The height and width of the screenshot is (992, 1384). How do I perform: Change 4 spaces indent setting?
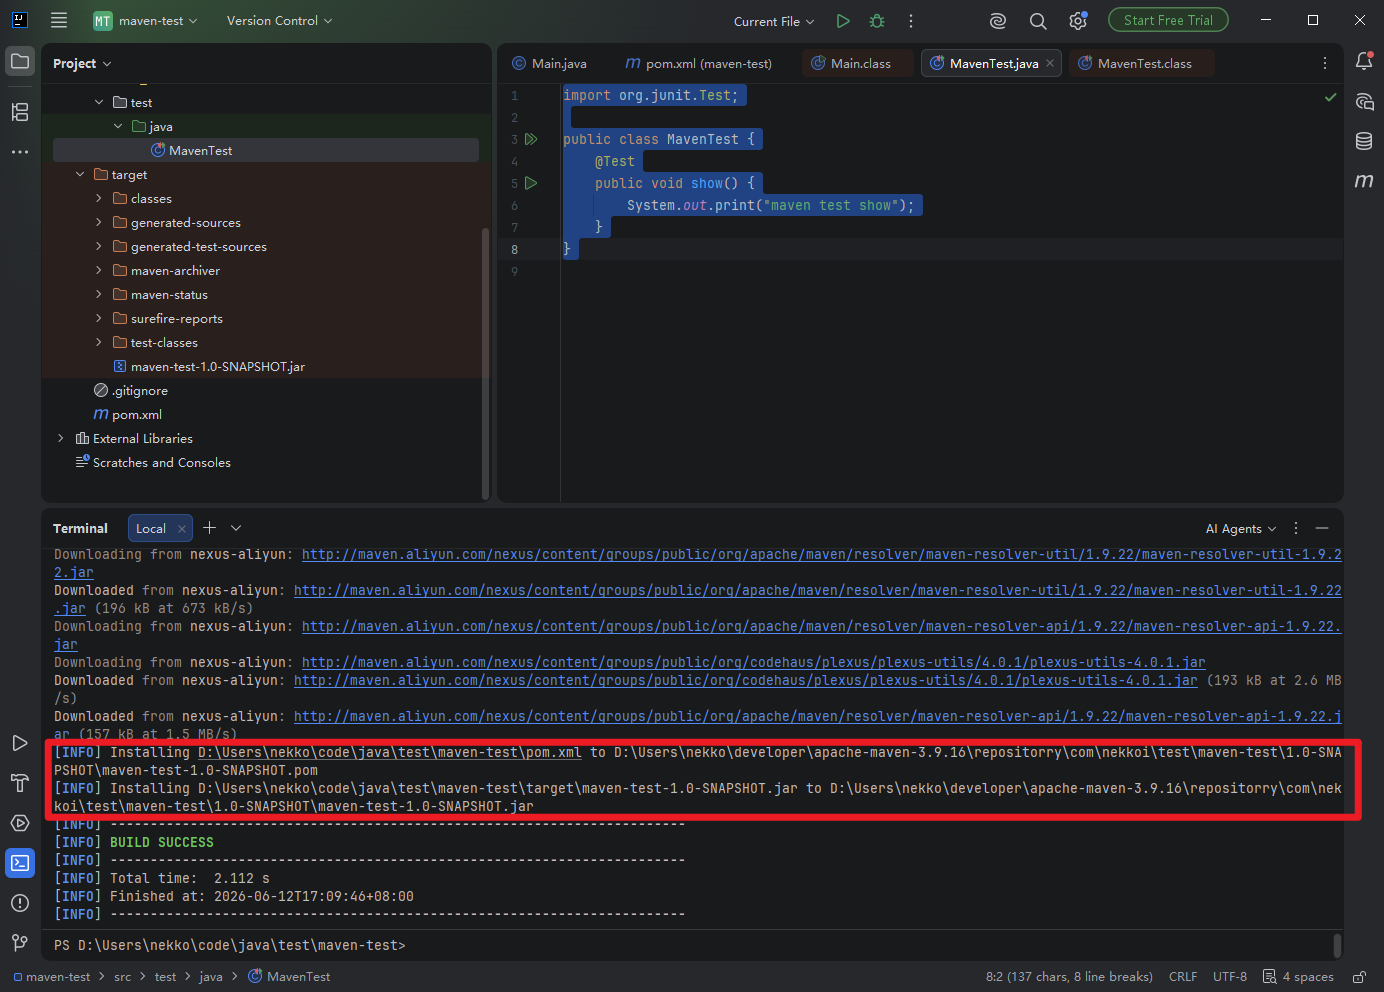[1298, 977]
